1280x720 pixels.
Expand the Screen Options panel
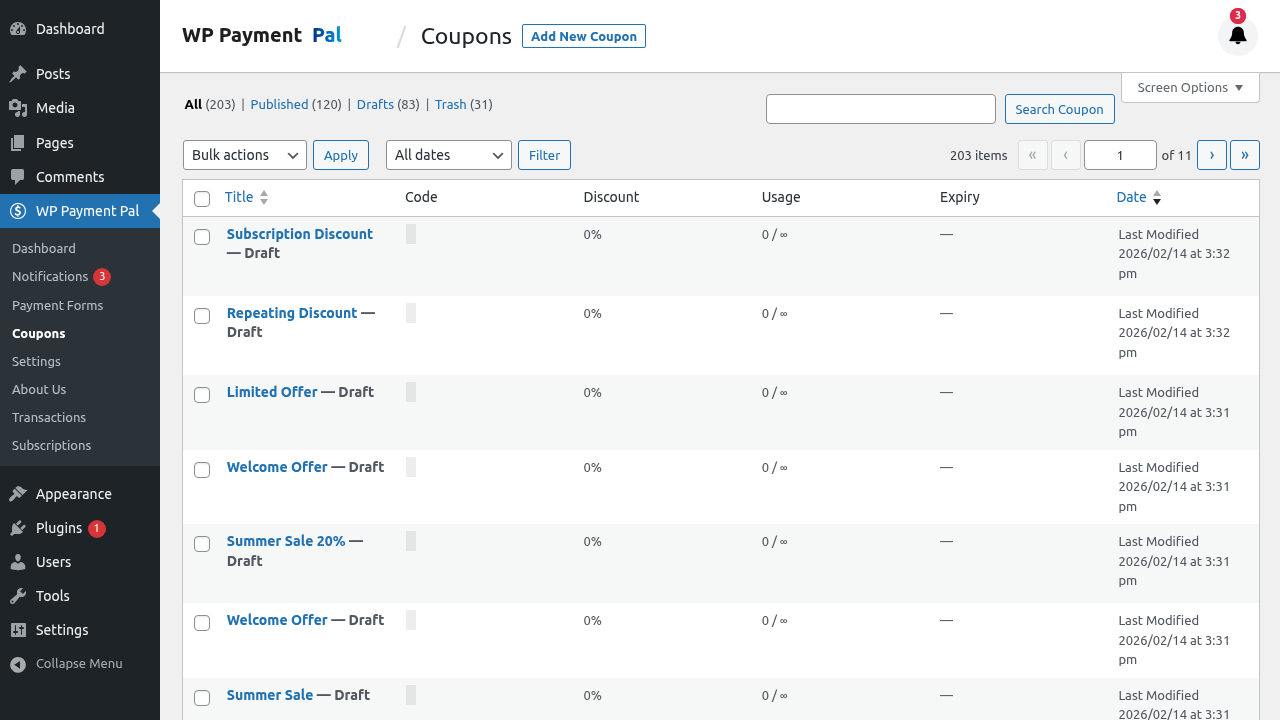[1189, 87]
